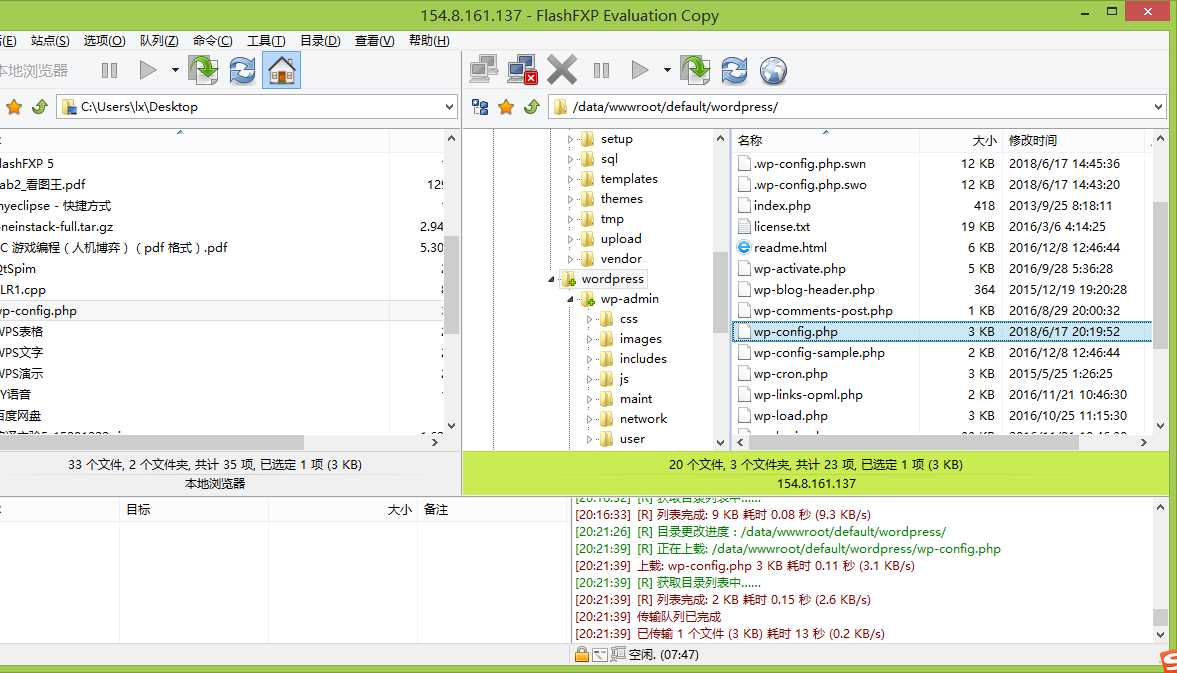The image size is (1177, 673).
Task: Click the globe switch-to-remote browser icon
Action: coord(773,71)
